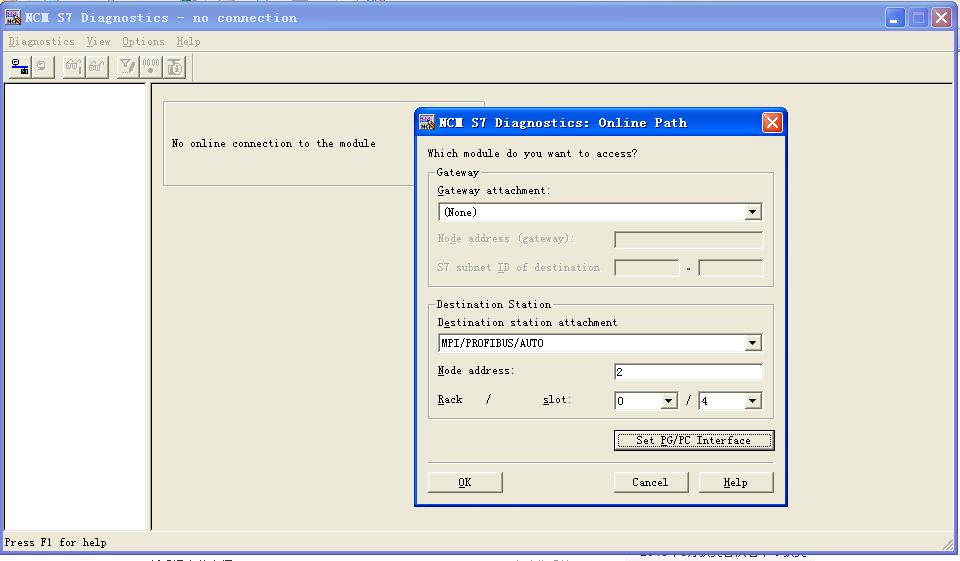Click the Help button in dialog
The image size is (960, 561).
click(x=735, y=483)
